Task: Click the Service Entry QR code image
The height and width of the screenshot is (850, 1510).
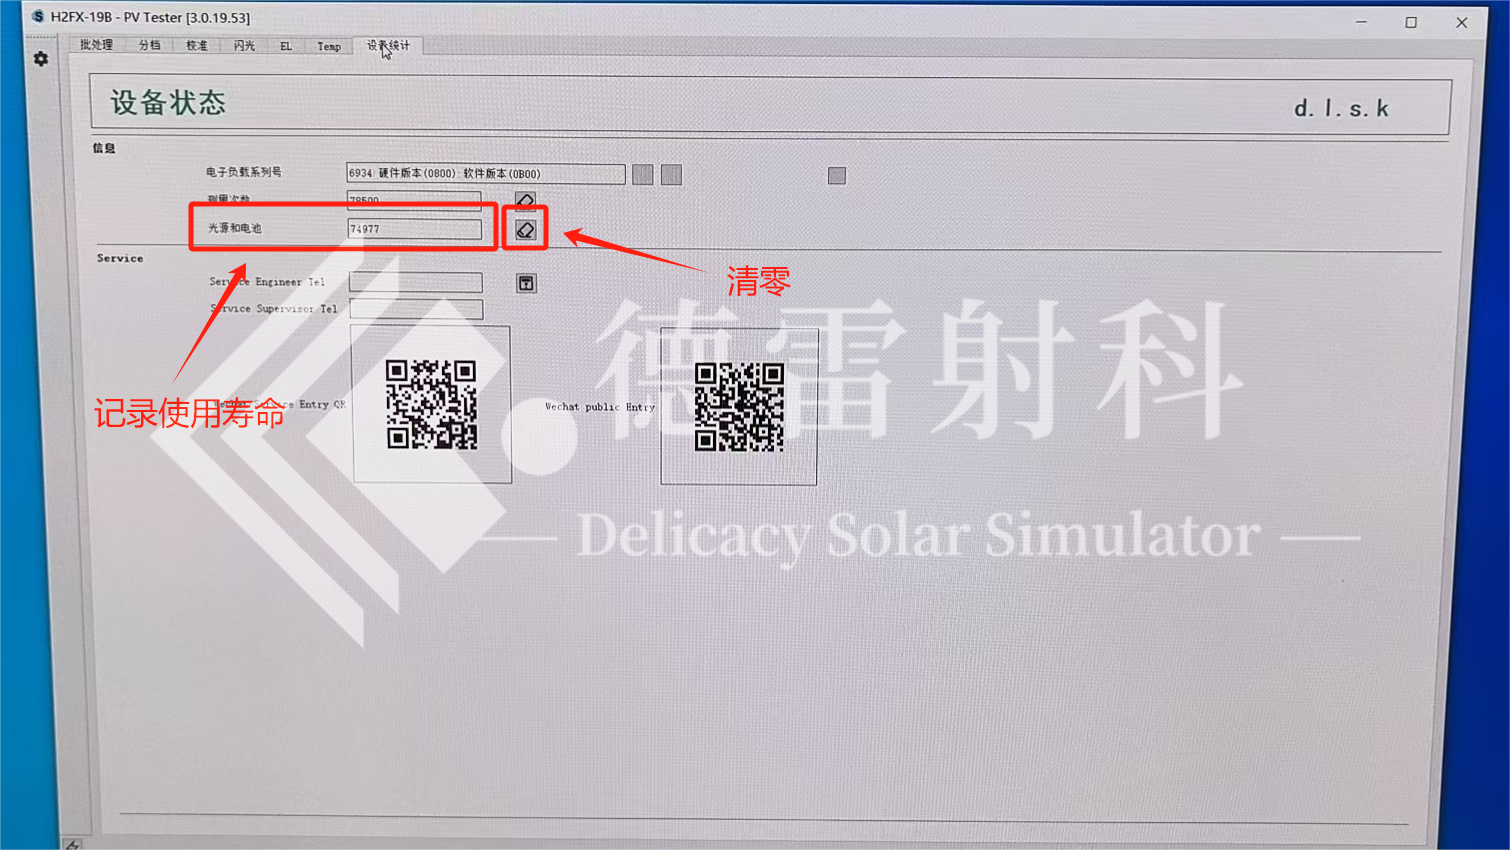Action: [431, 404]
